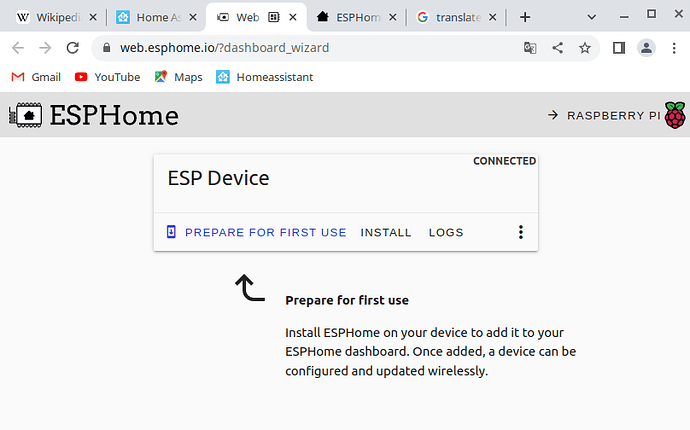Open the translate page icon
The height and width of the screenshot is (430, 690).
tap(530, 48)
